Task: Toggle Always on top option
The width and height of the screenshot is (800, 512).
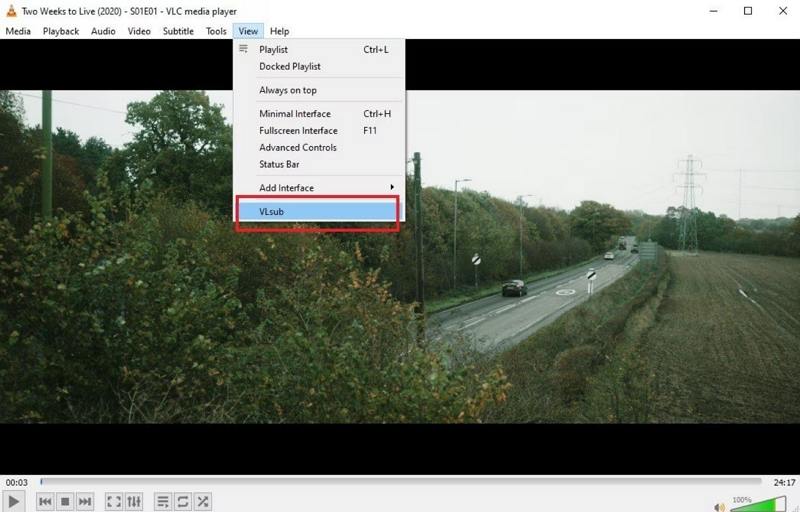Action: (319, 90)
